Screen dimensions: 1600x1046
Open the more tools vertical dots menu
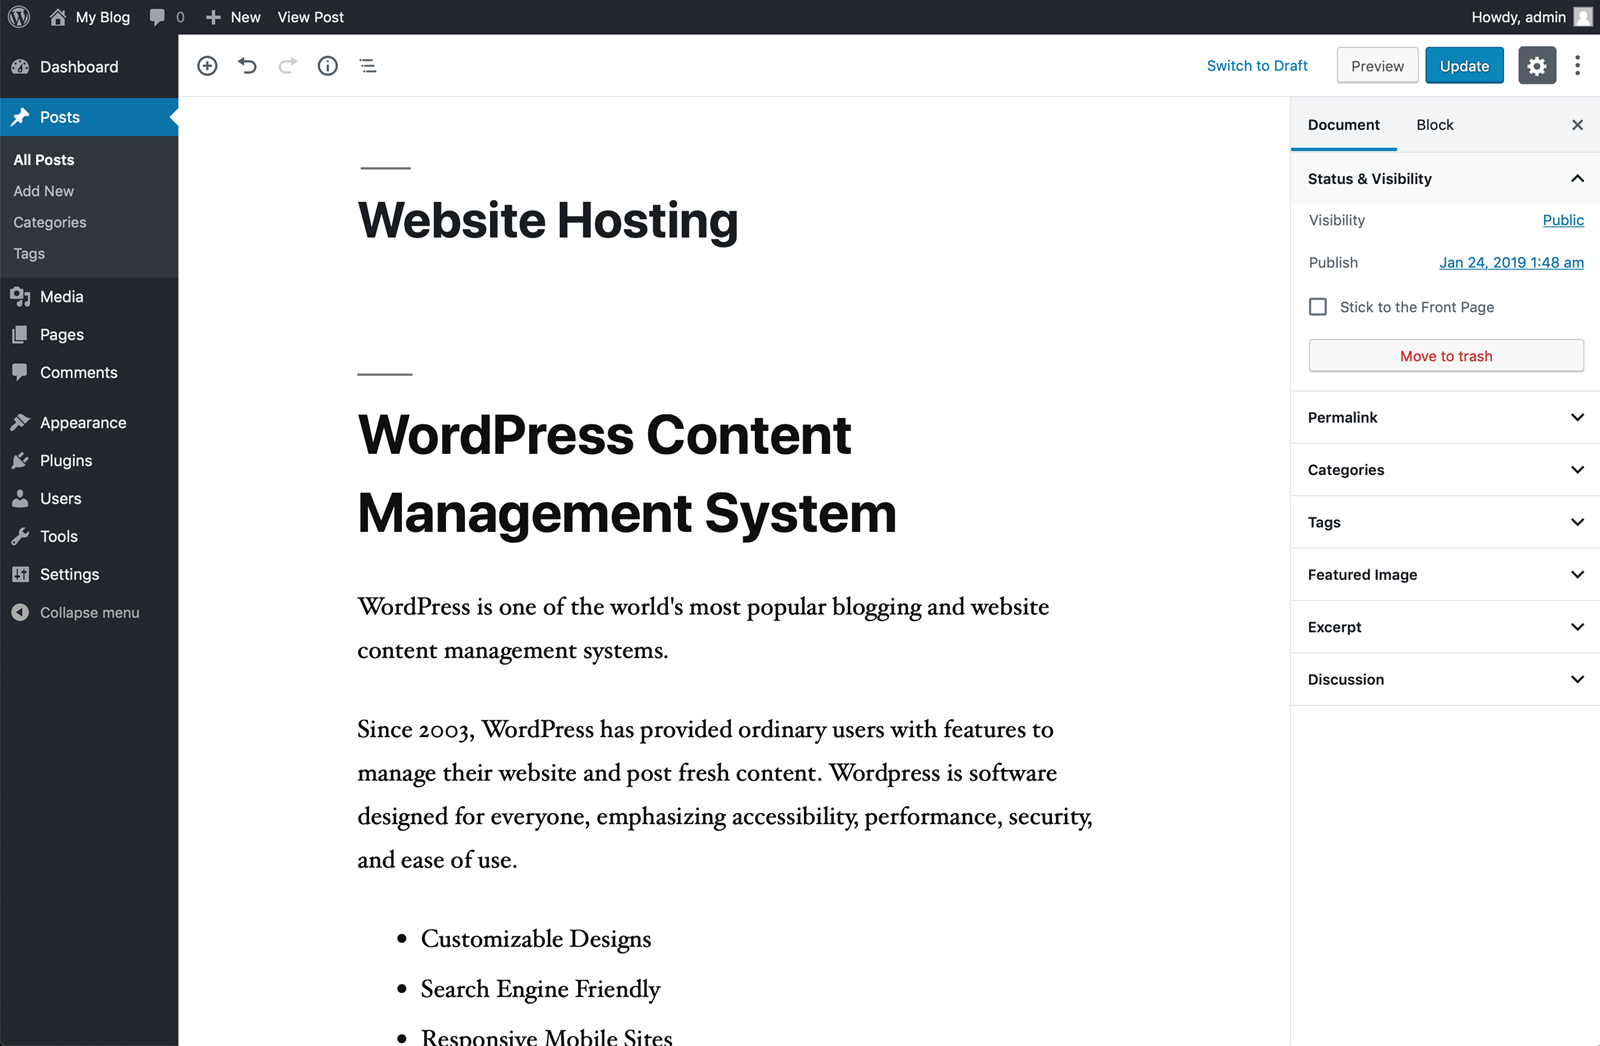(1577, 66)
